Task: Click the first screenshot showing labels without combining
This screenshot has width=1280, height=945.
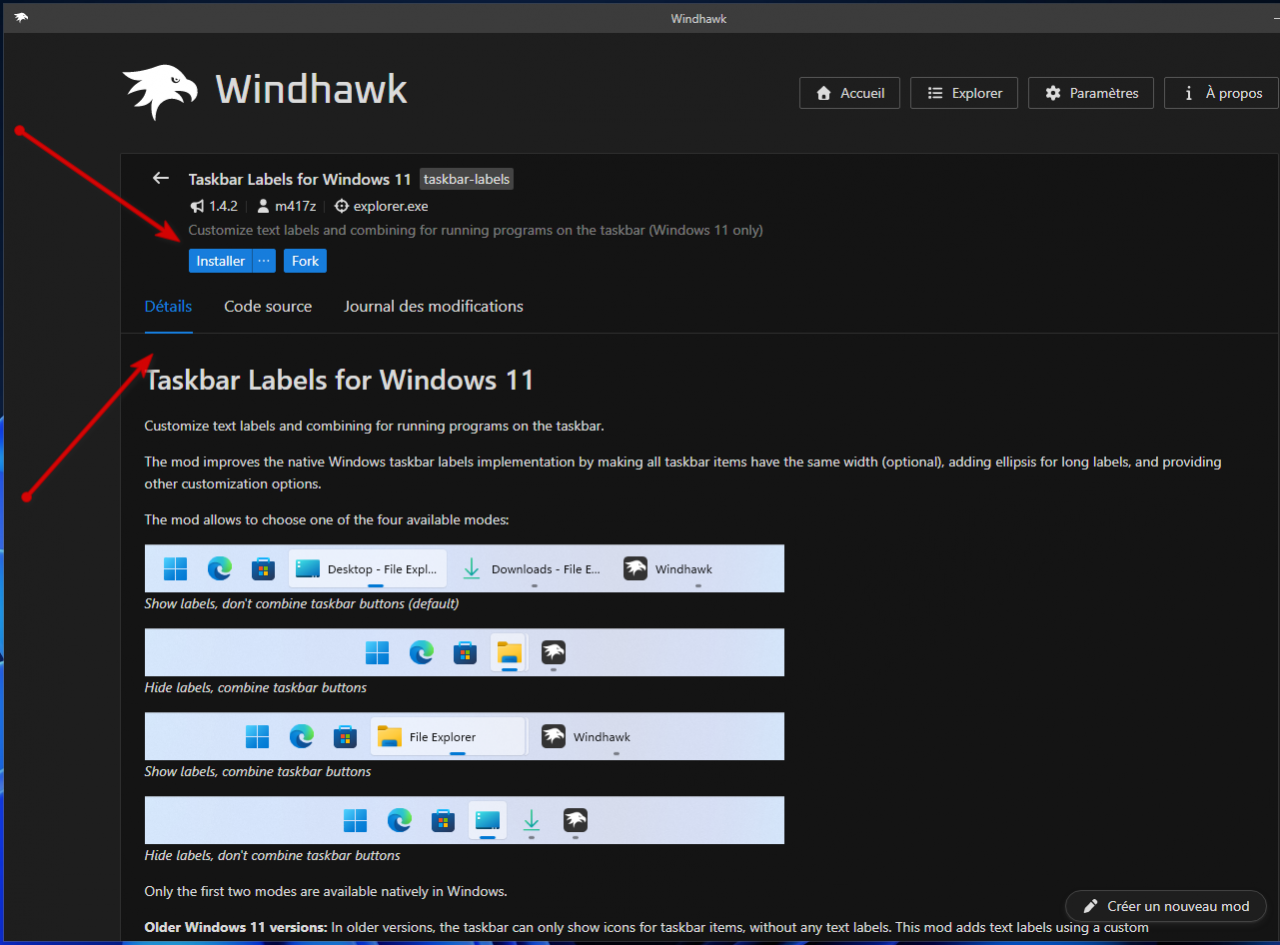Action: click(x=464, y=568)
